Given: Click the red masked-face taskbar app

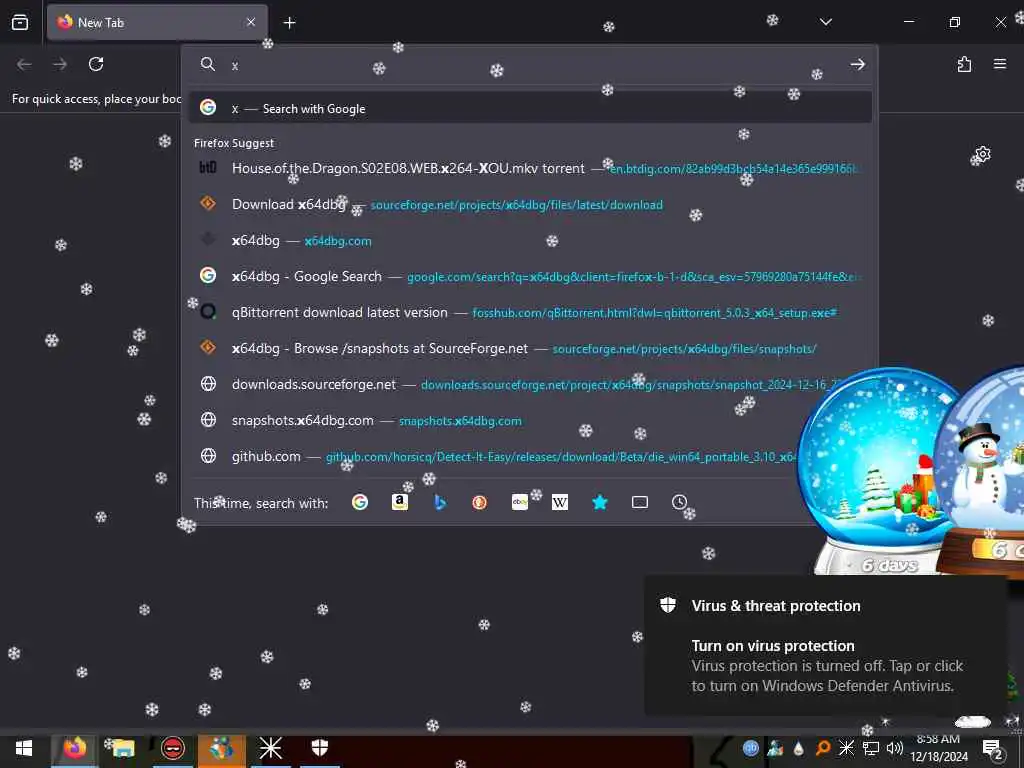Looking at the screenshot, I should 172,748.
